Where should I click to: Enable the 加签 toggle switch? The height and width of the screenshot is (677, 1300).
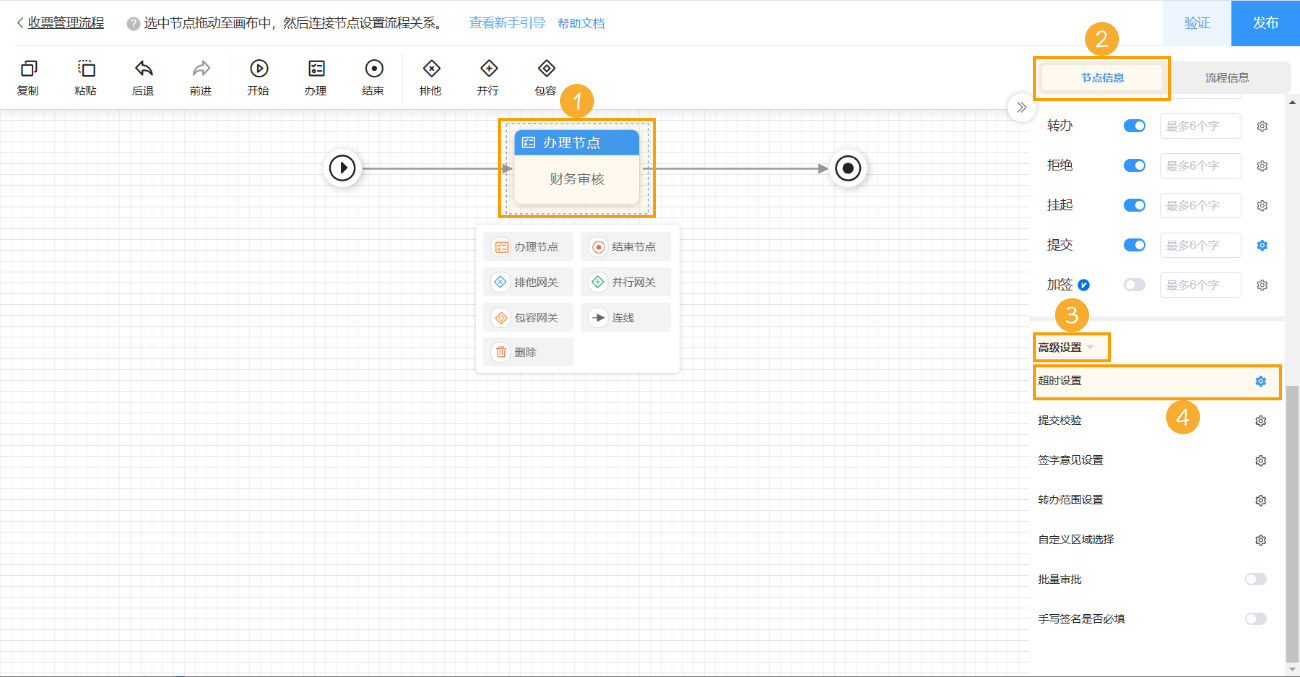1134,285
